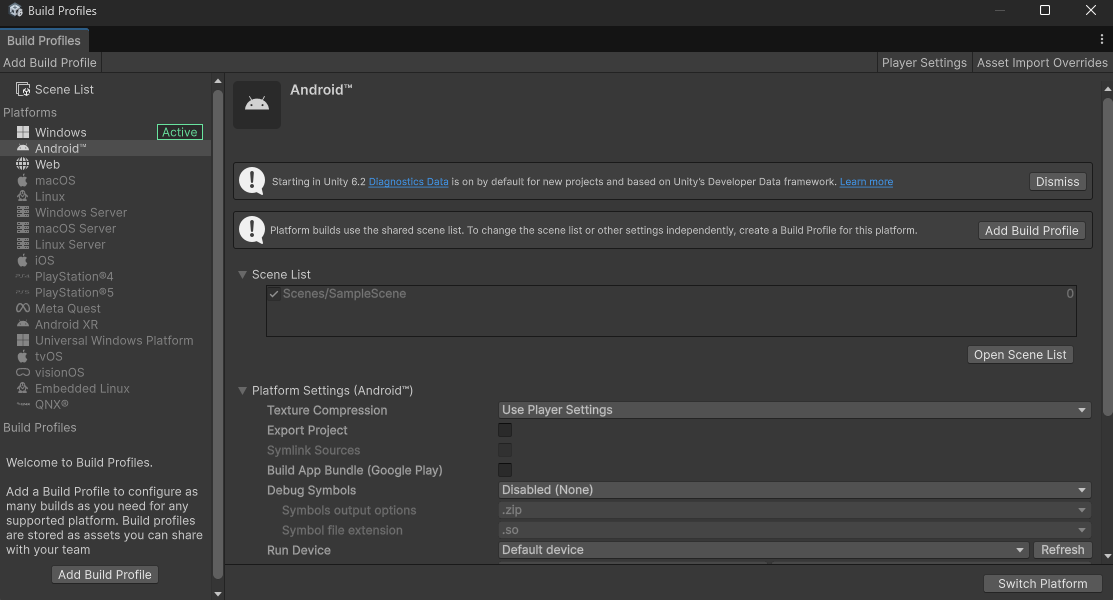Click the Web platform globe icon
The image size is (1113, 600).
point(22,164)
